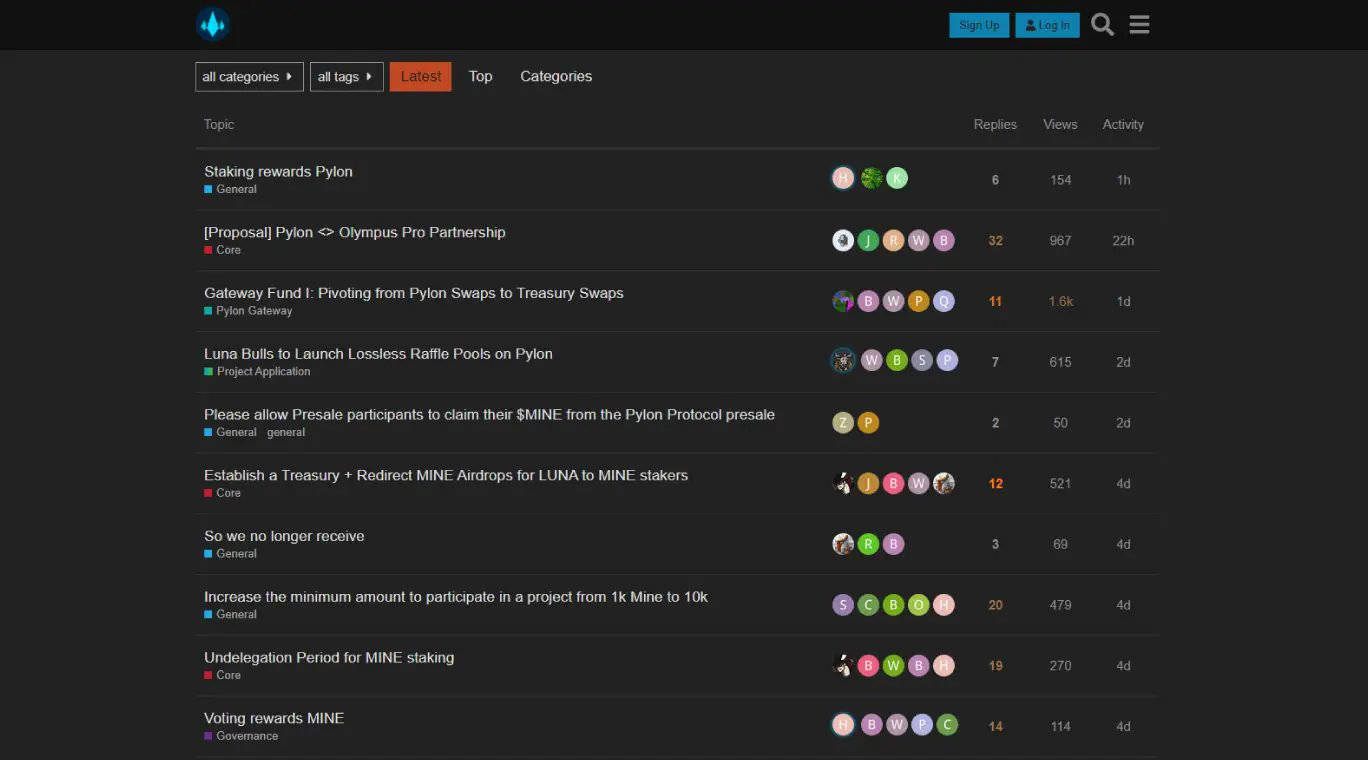Sort by the Activity column header

(x=1123, y=124)
